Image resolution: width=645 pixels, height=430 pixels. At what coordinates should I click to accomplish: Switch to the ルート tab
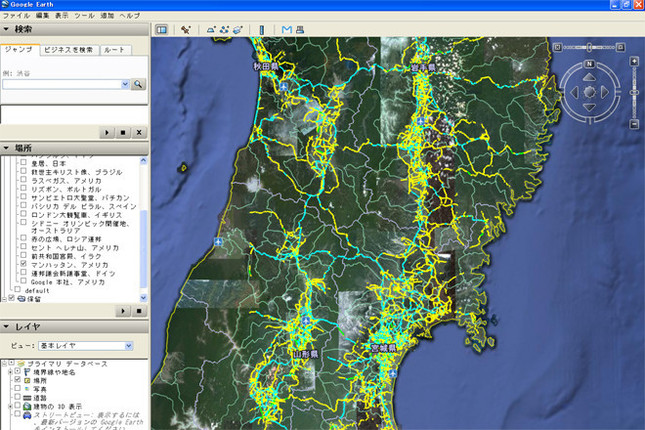coord(114,49)
